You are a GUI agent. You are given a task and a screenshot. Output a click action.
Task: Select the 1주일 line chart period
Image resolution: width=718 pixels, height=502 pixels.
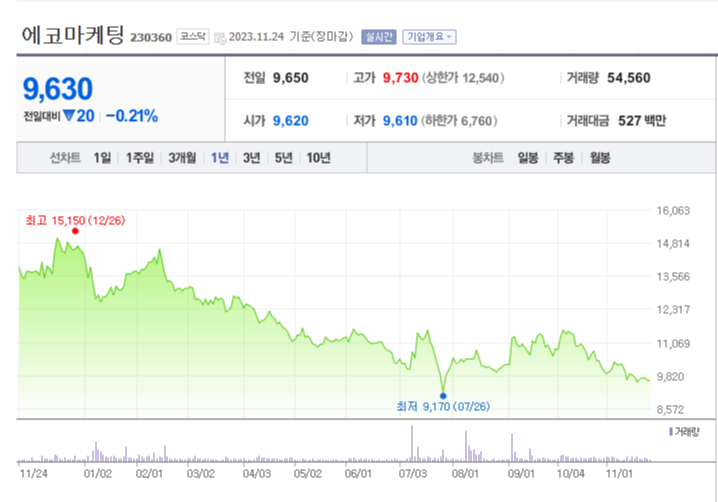pos(140,158)
